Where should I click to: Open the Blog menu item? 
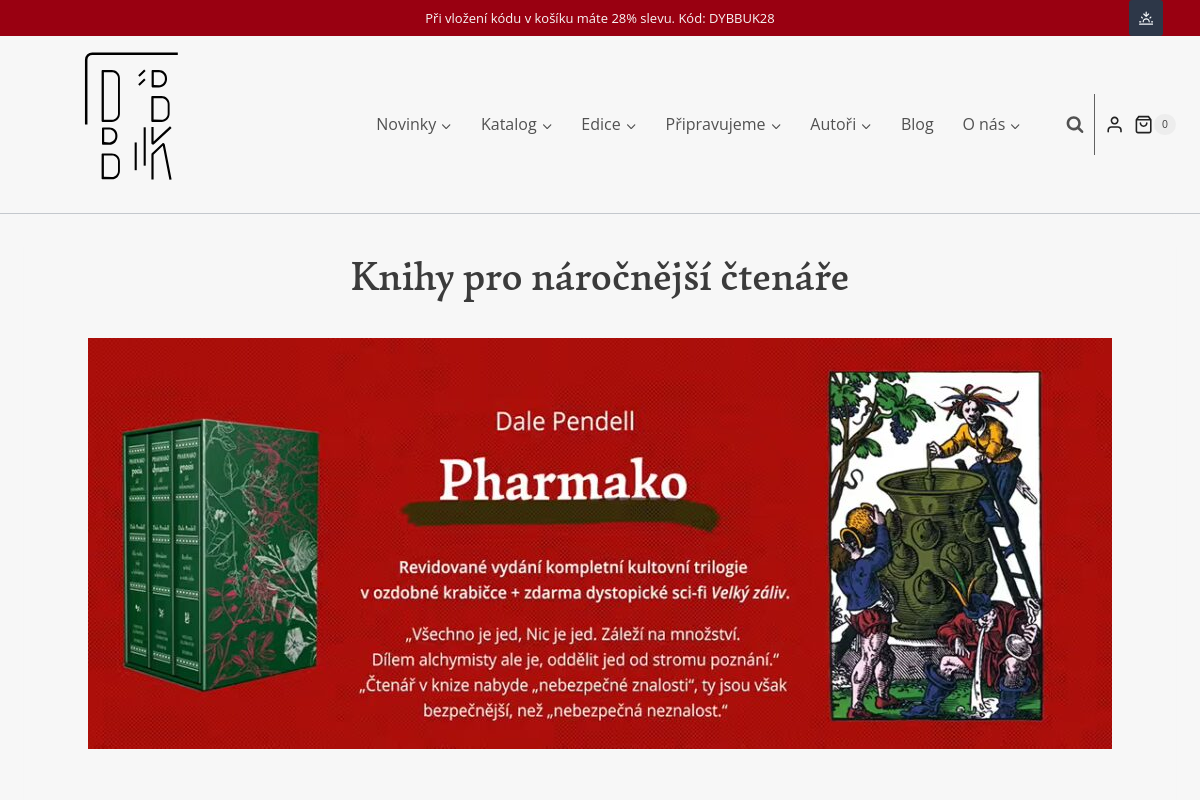pos(917,124)
